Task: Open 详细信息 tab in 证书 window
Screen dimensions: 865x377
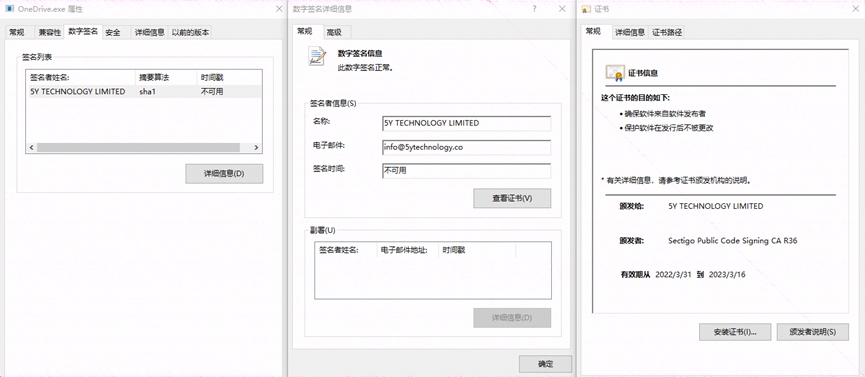Action: coord(630,33)
